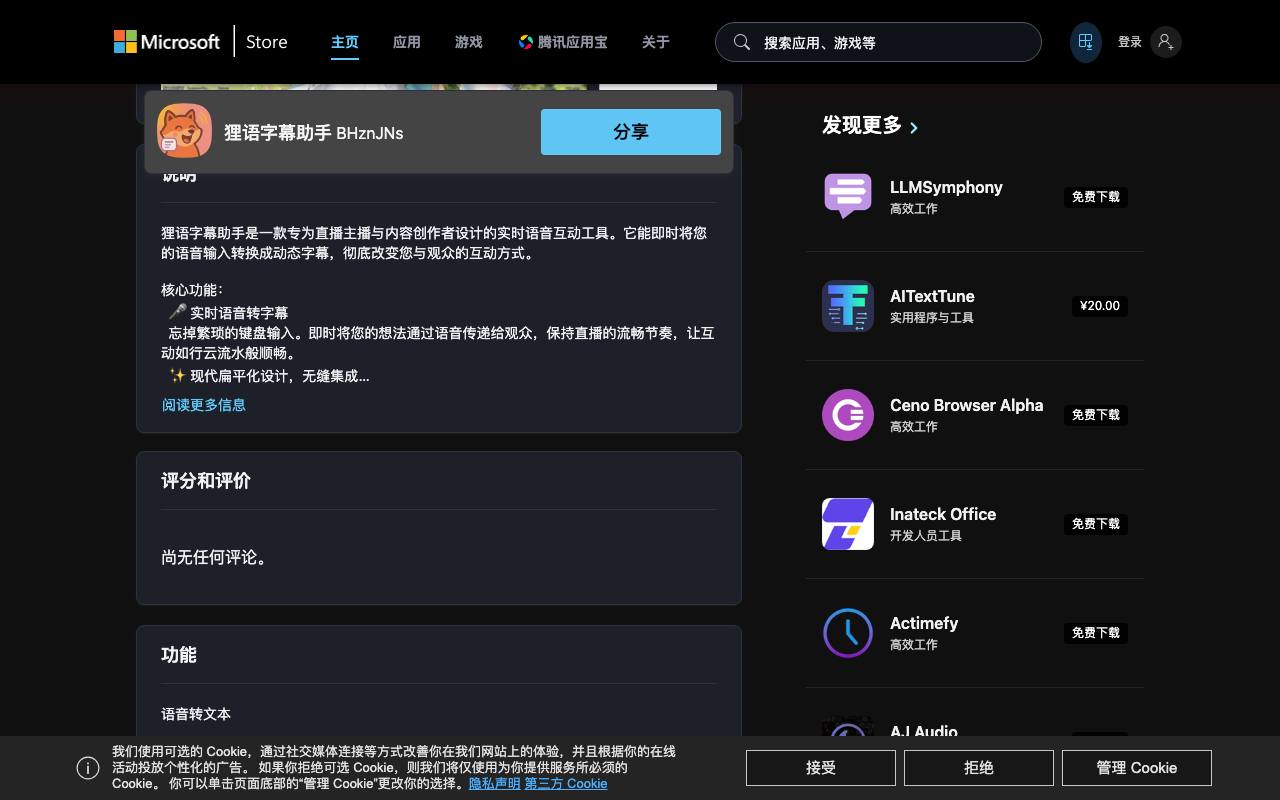Image resolution: width=1280 pixels, height=800 pixels.
Task: Reject cookies with 拒绝 button
Action: pos(979,768)
